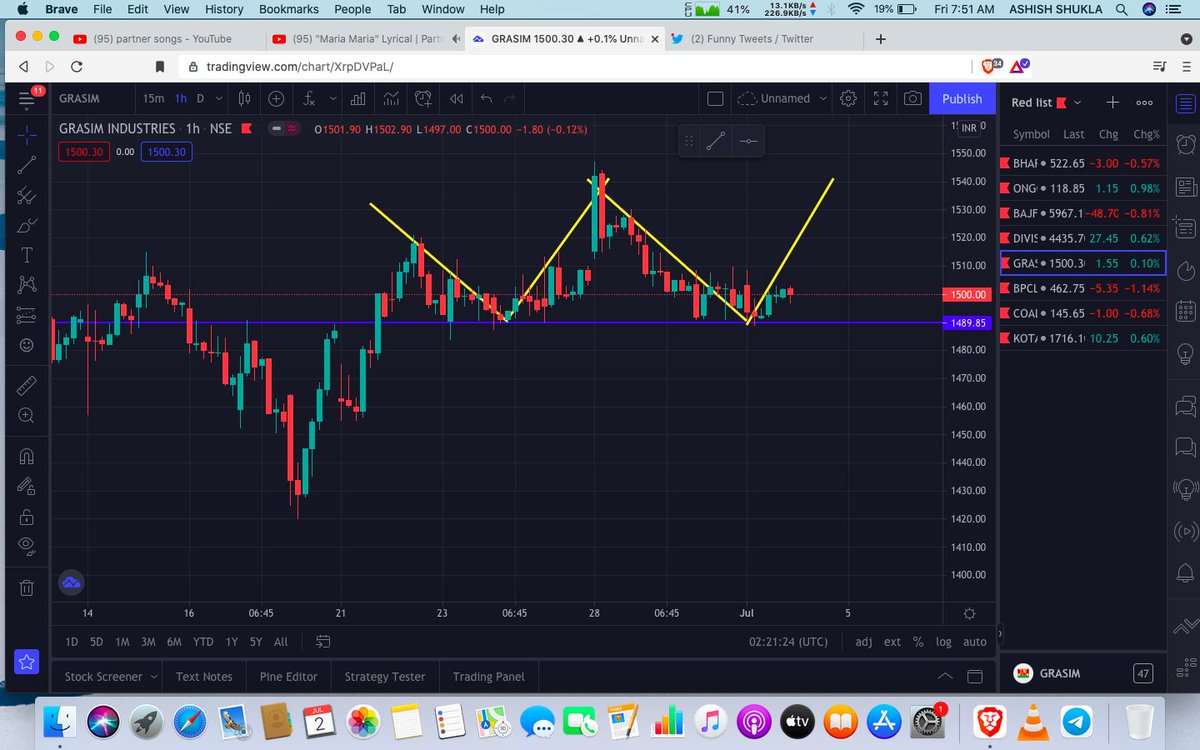This screenshot has height=750, width=1200.
Task: Expand the bottom panel with chevron up
Action: pos(945,676)
